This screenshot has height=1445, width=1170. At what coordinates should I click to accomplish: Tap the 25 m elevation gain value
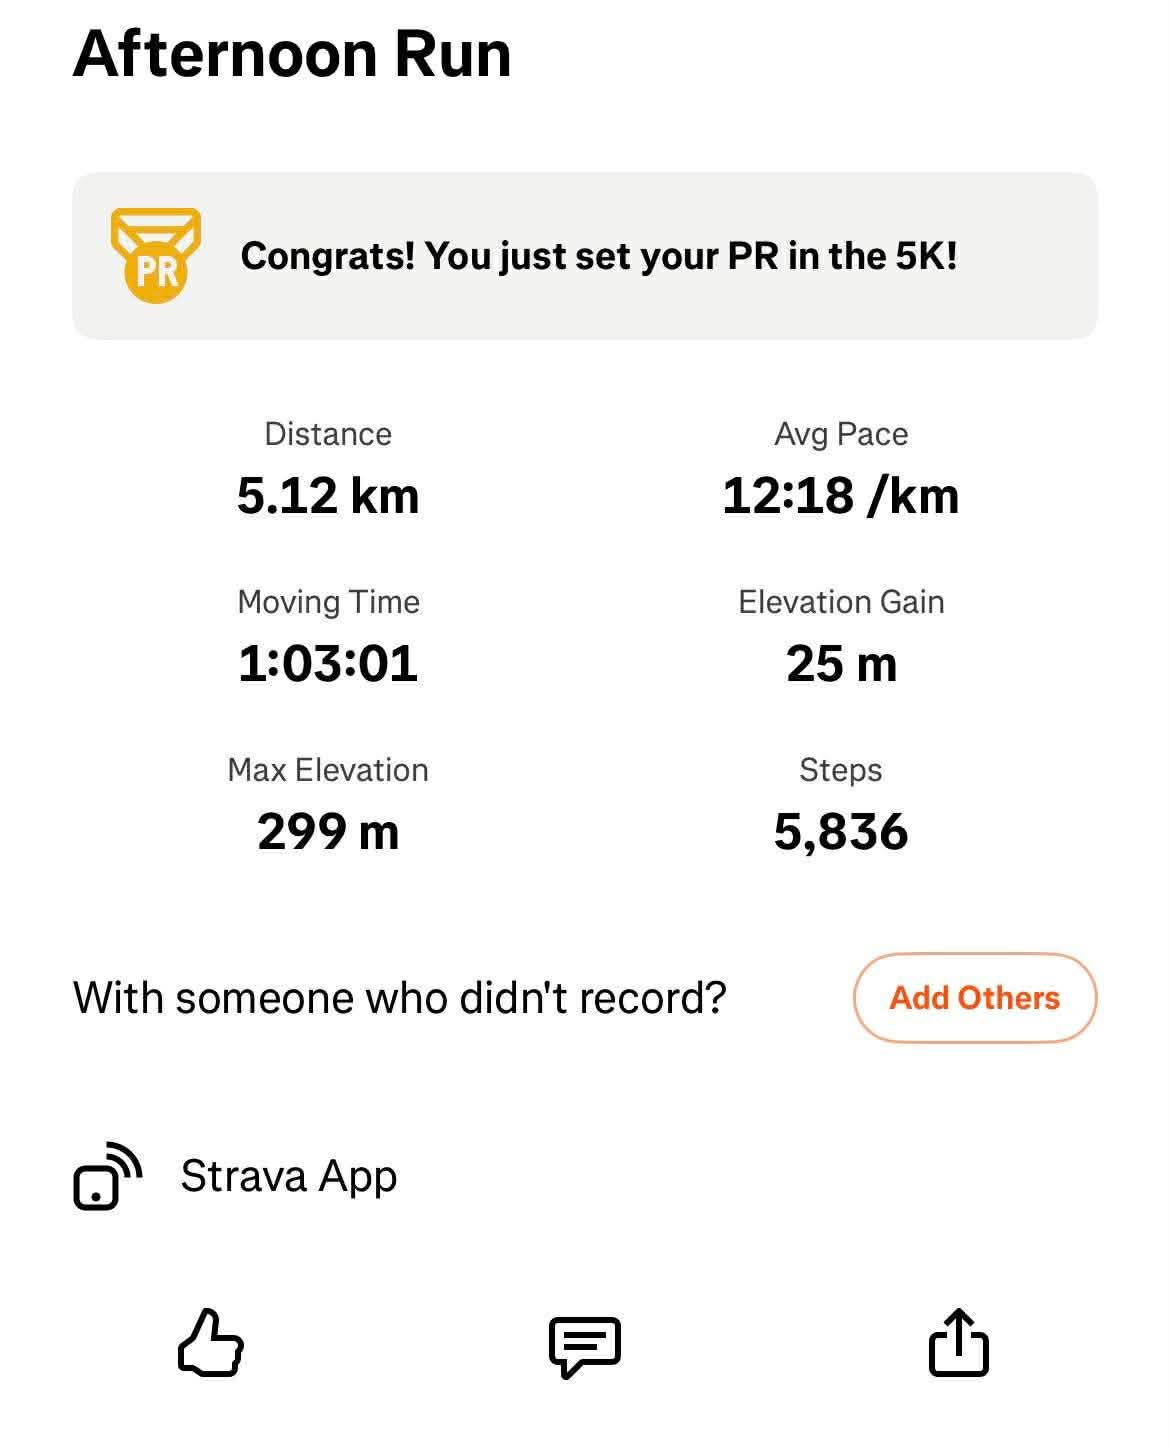point(841,664)
